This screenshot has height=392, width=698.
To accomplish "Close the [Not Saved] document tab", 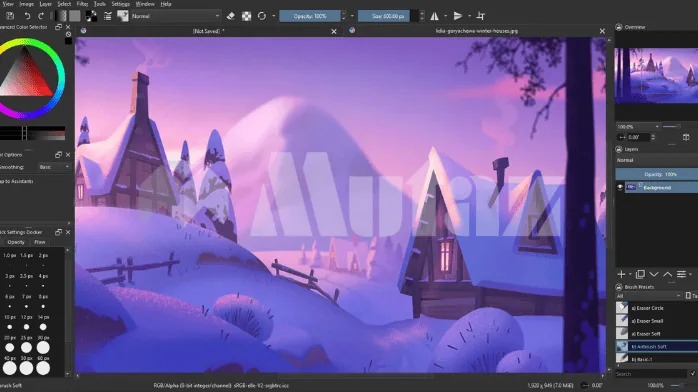I will pos(334,31).
